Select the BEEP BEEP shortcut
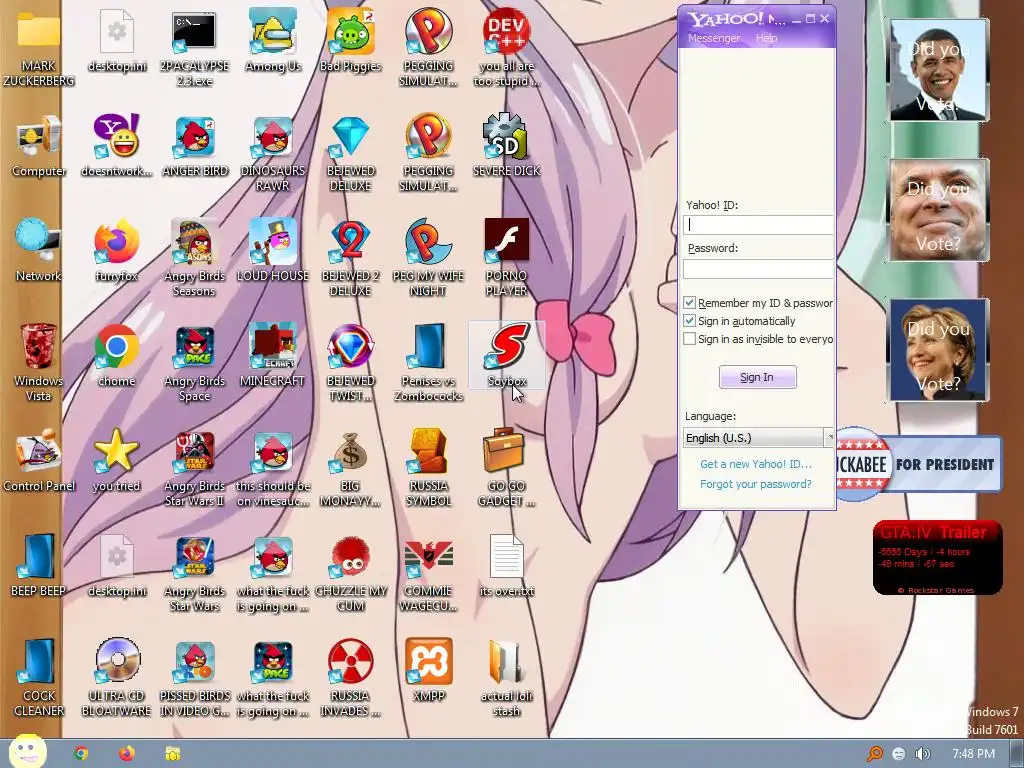The height and width of the screenshot is (768, 1024). pyautogui.click(x=39, y=566)
